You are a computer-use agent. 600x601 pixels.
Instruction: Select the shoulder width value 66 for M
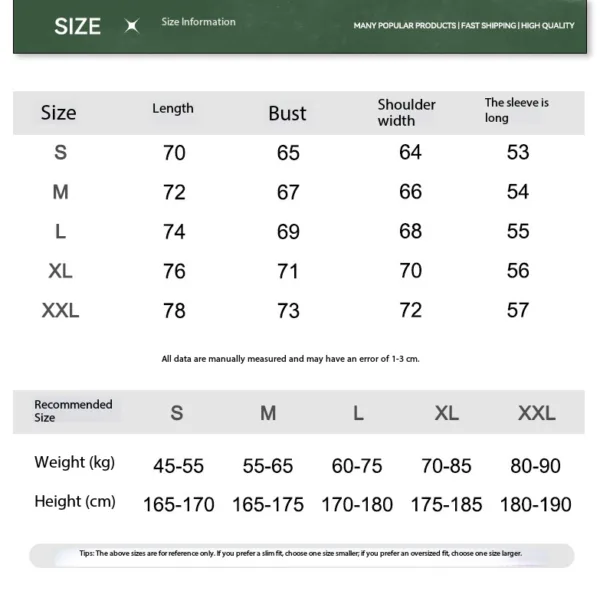410,192
